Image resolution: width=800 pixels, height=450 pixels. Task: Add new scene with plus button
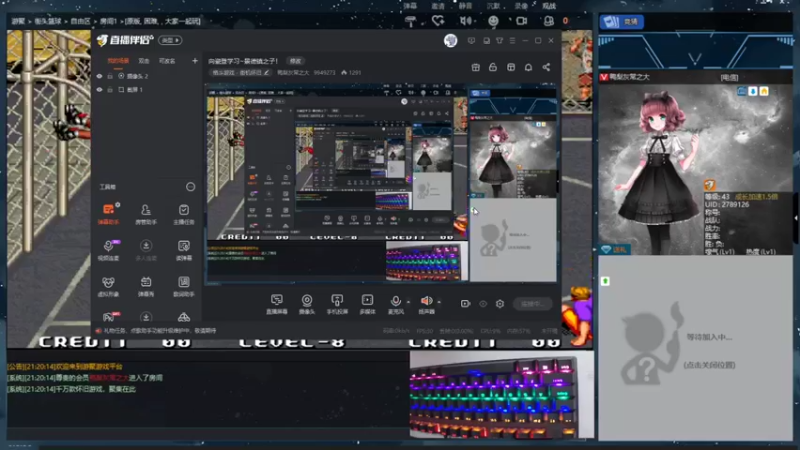click(194, 61)
